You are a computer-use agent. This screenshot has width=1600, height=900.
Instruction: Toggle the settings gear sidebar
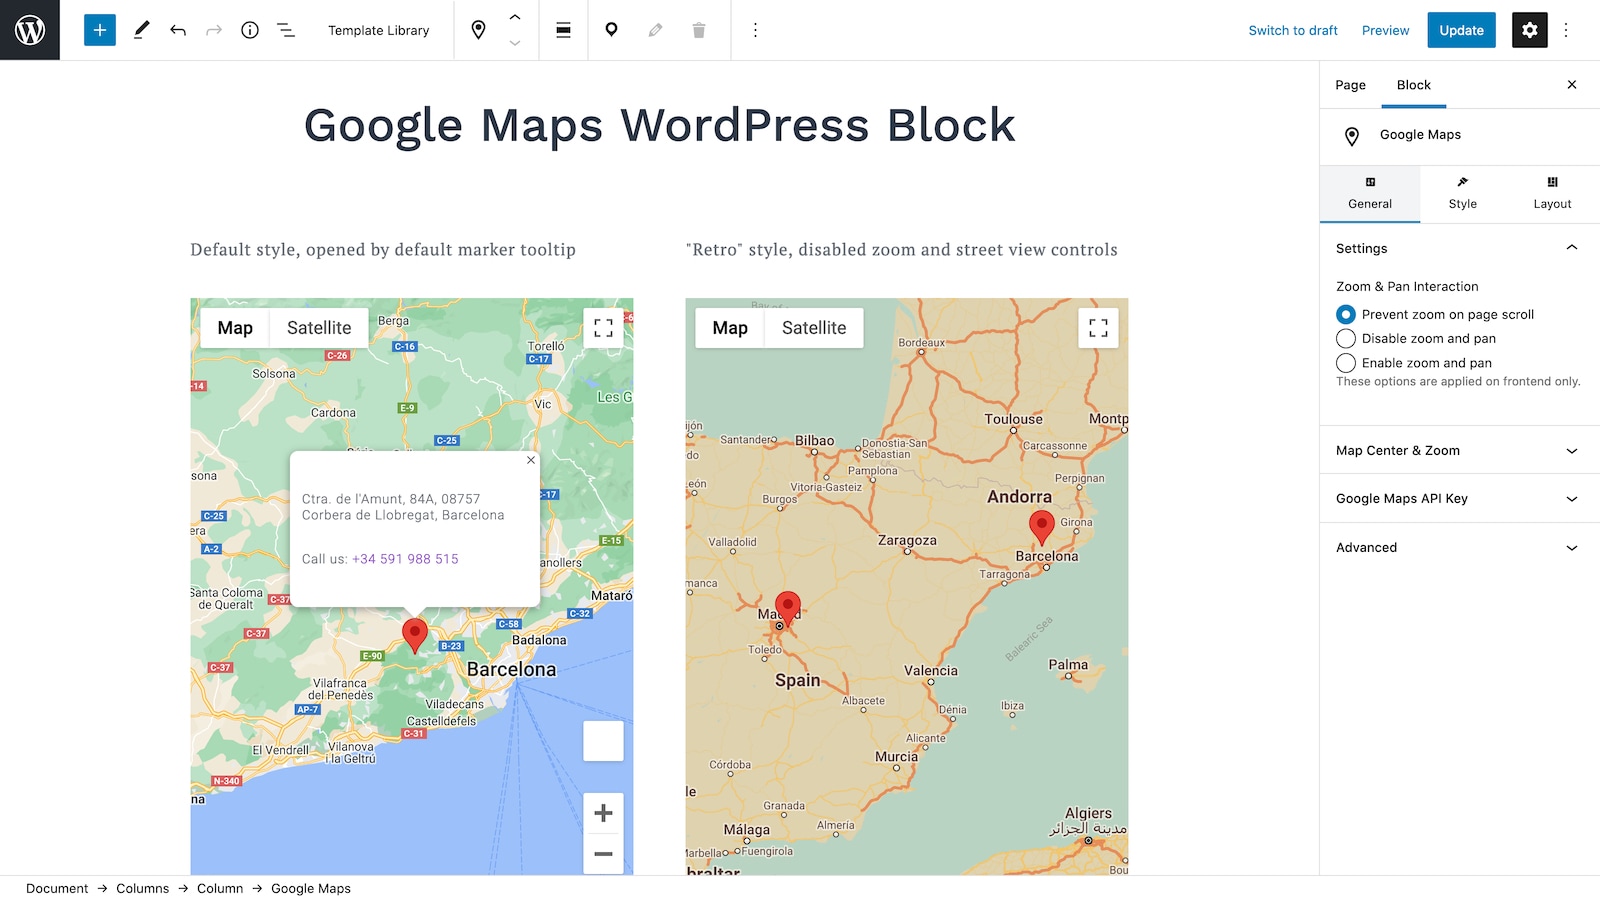pos(1530,30)
